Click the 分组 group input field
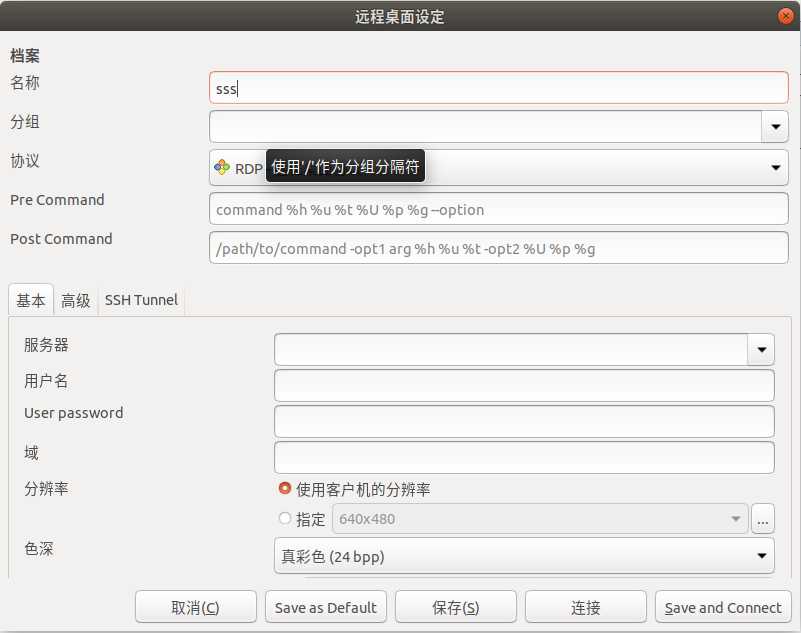The height and width of the screenshot is (633, 801). 485,126
